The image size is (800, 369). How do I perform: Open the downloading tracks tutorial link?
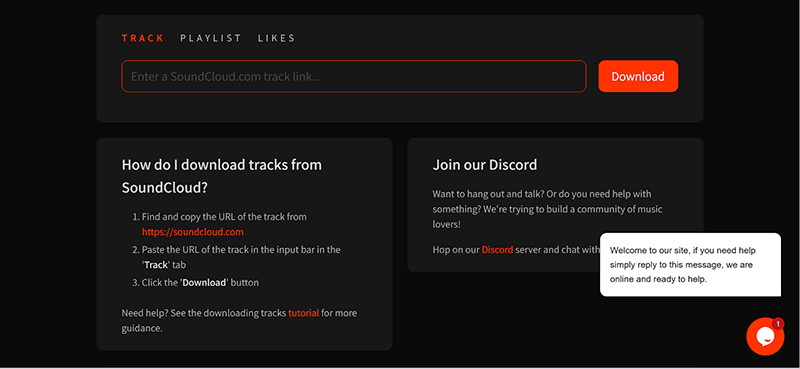tap(304, 313)
